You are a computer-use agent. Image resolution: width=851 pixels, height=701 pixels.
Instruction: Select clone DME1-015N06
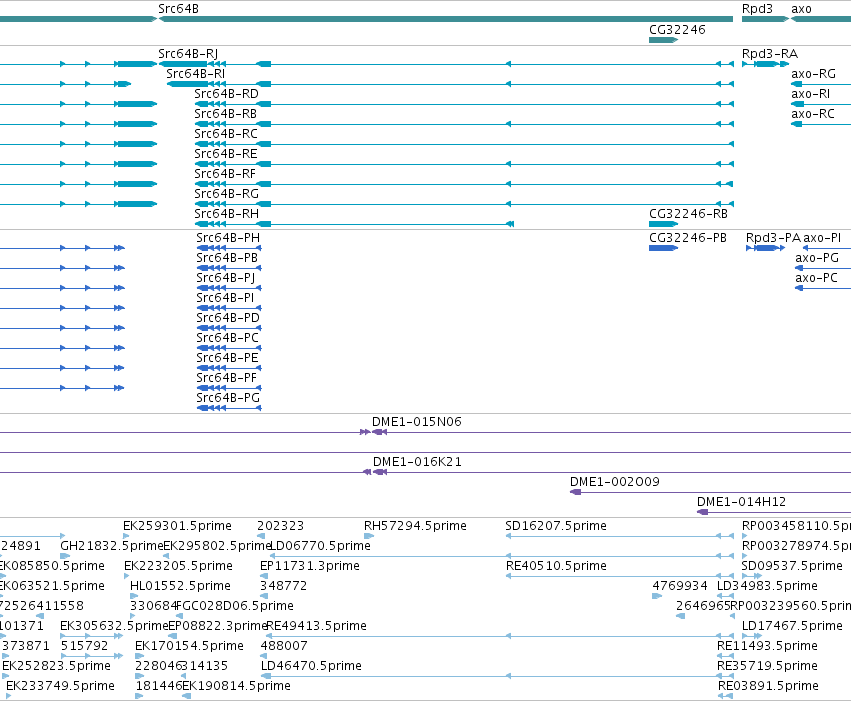pyautogui.click(x=417, y=422)
